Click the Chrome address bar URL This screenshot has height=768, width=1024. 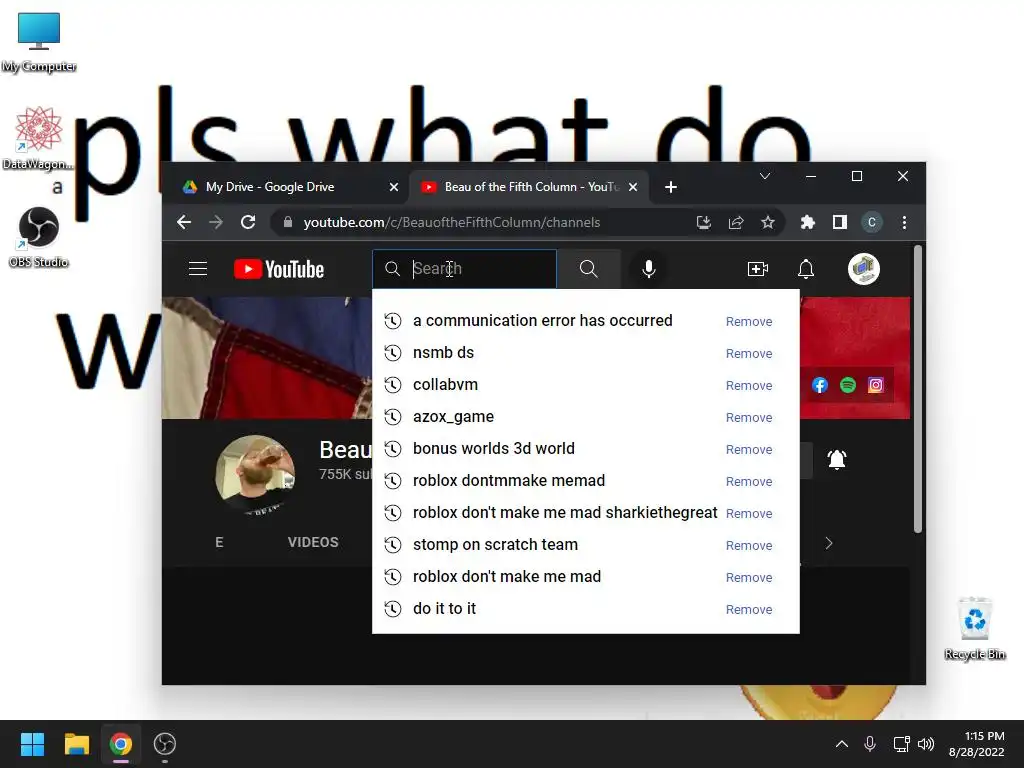[x=451, y=222]
